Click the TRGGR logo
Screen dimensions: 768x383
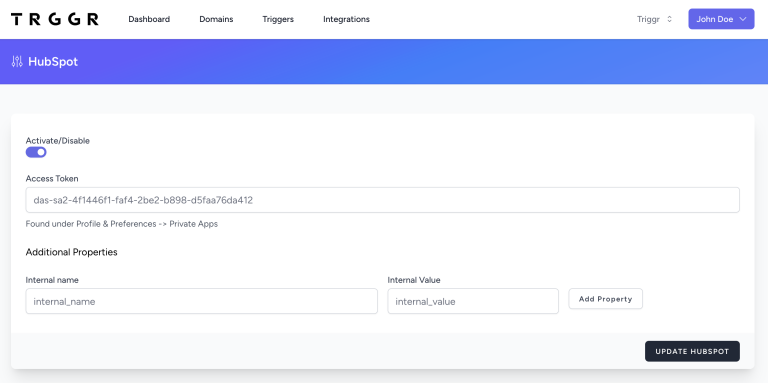pos(54,19)
